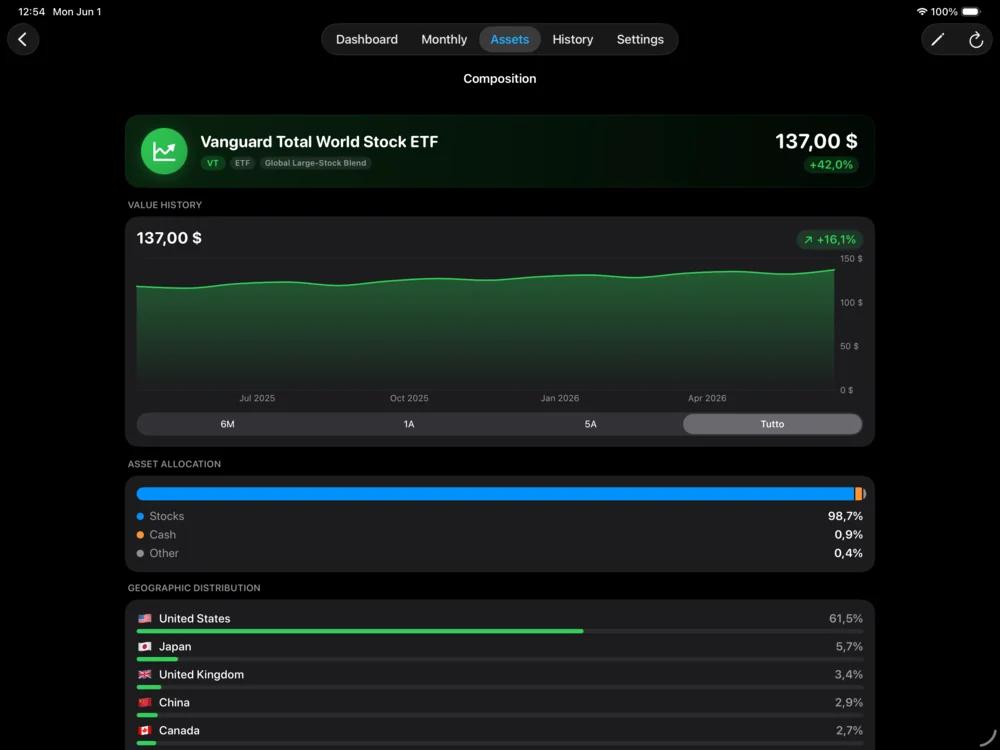Tap the Canada country label

[179, 731]
